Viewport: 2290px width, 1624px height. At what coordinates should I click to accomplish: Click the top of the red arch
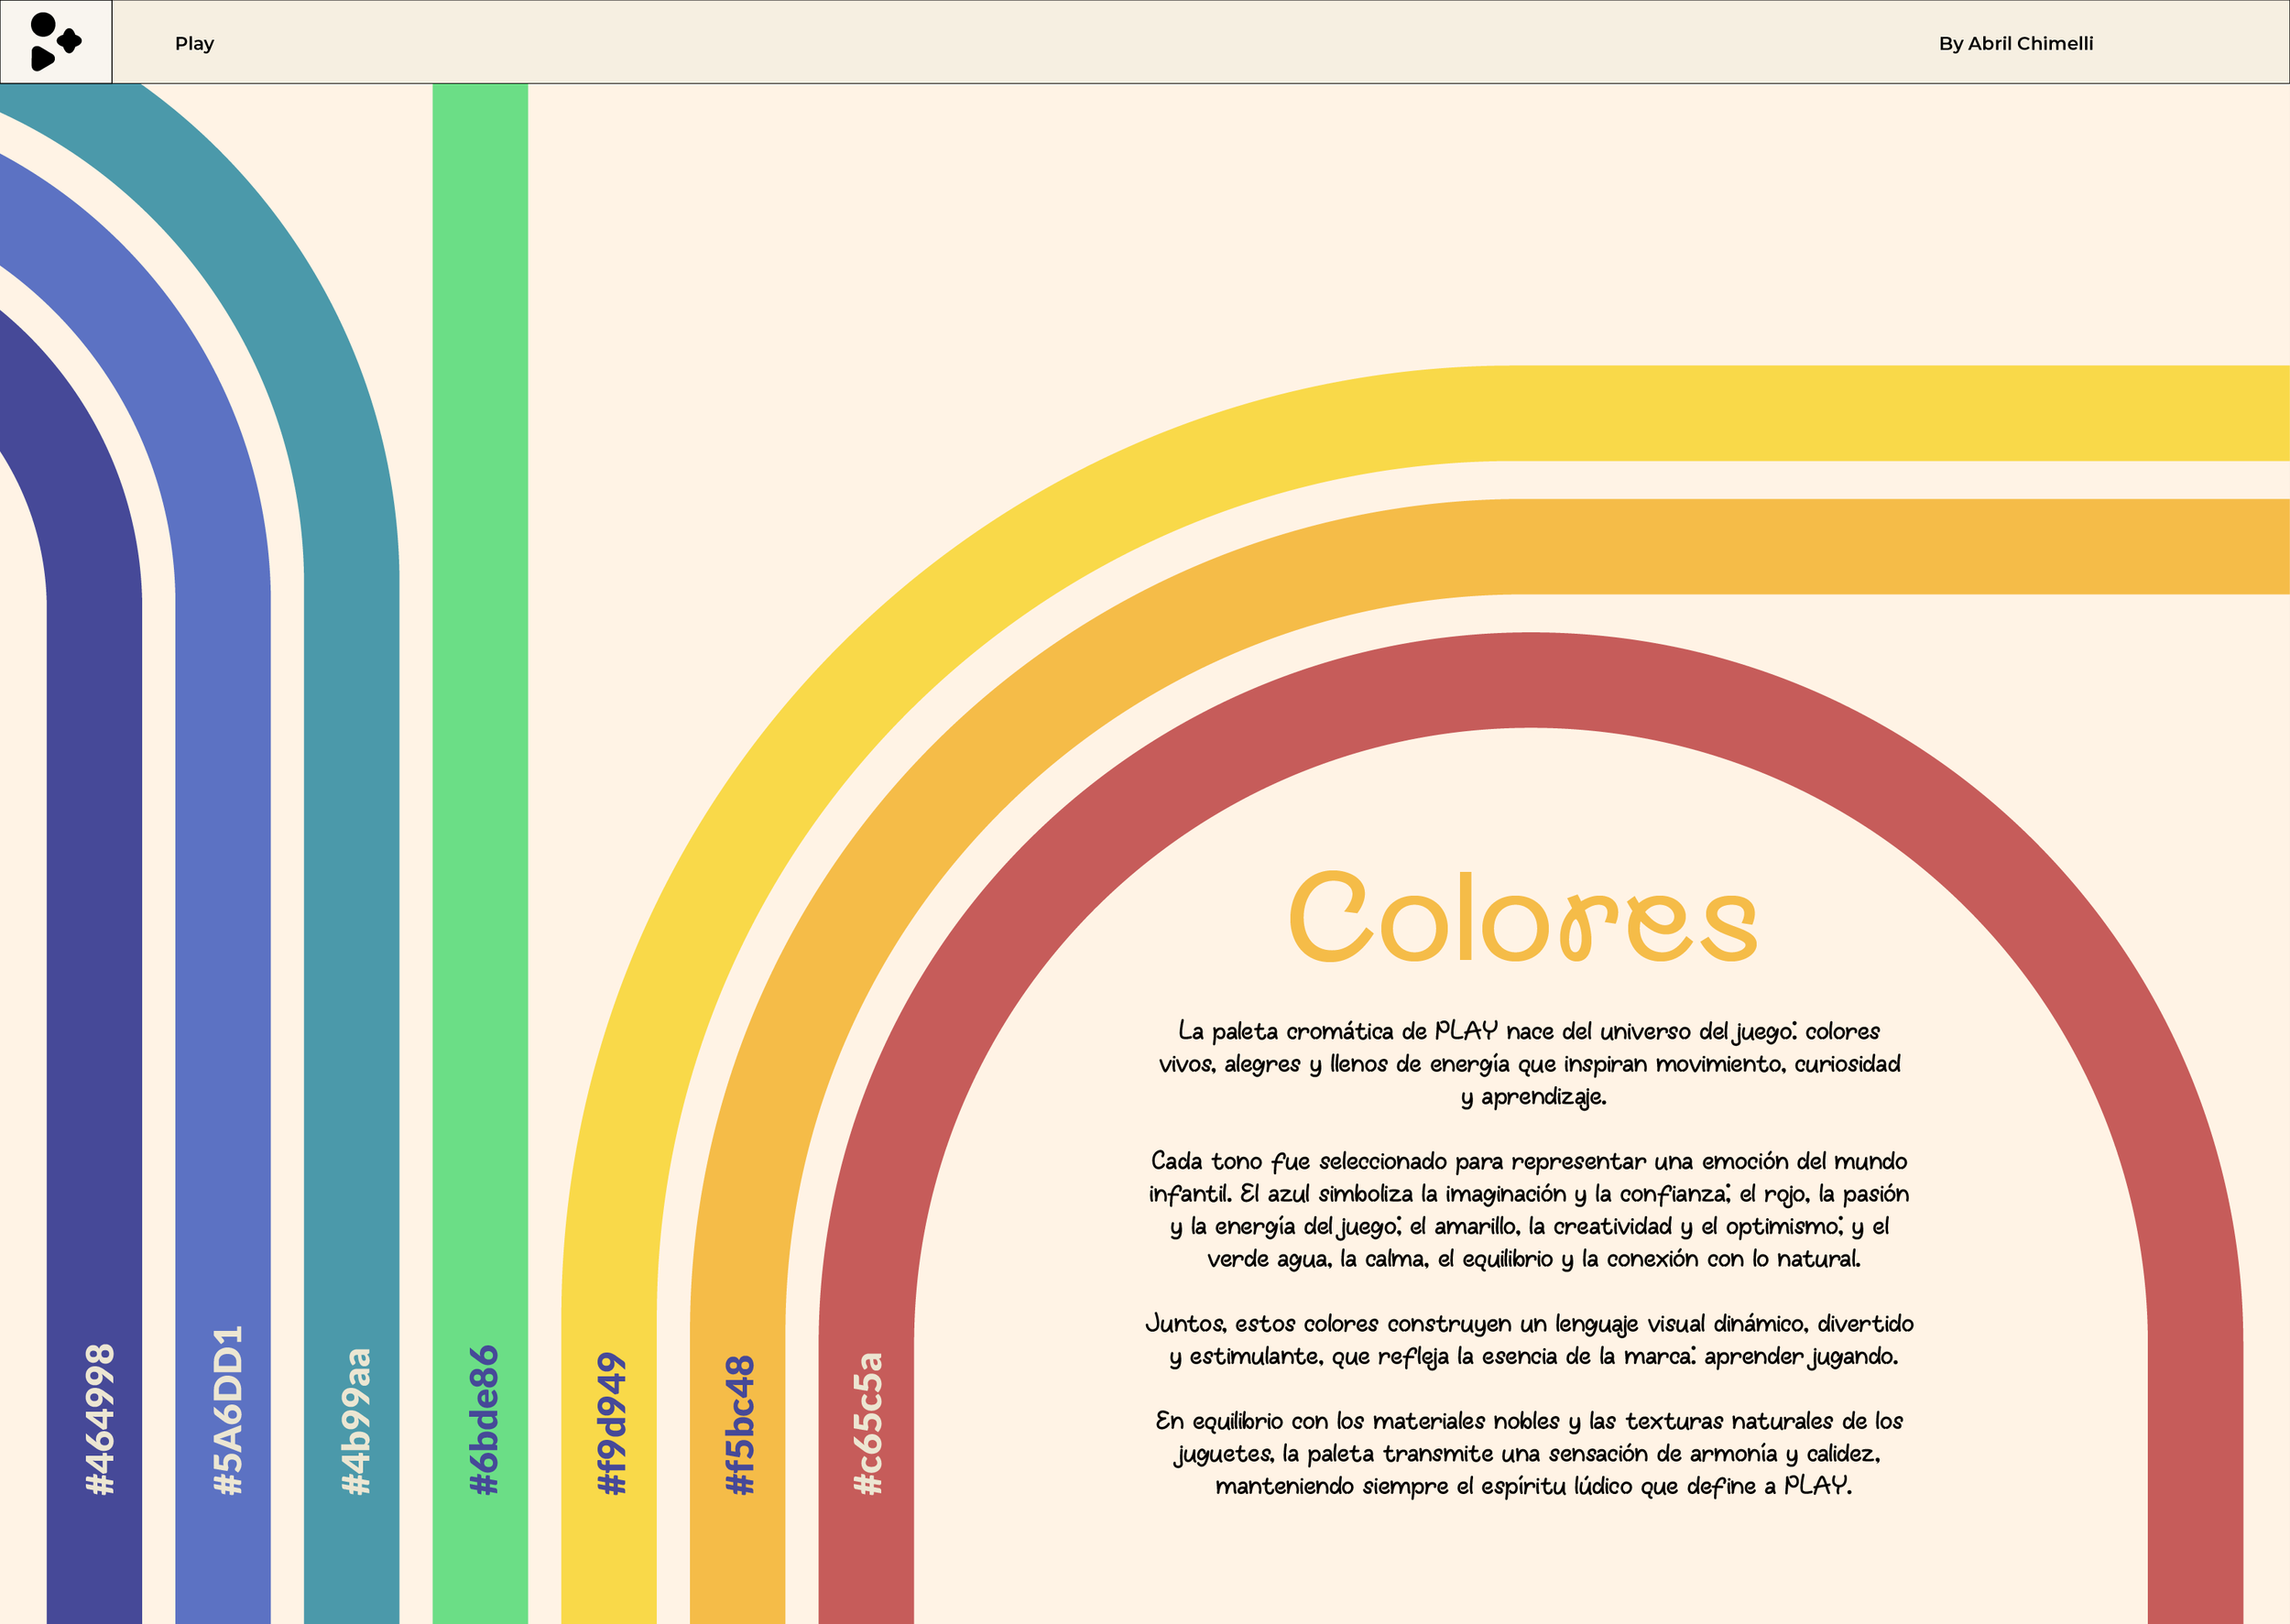pos(1530,680)
